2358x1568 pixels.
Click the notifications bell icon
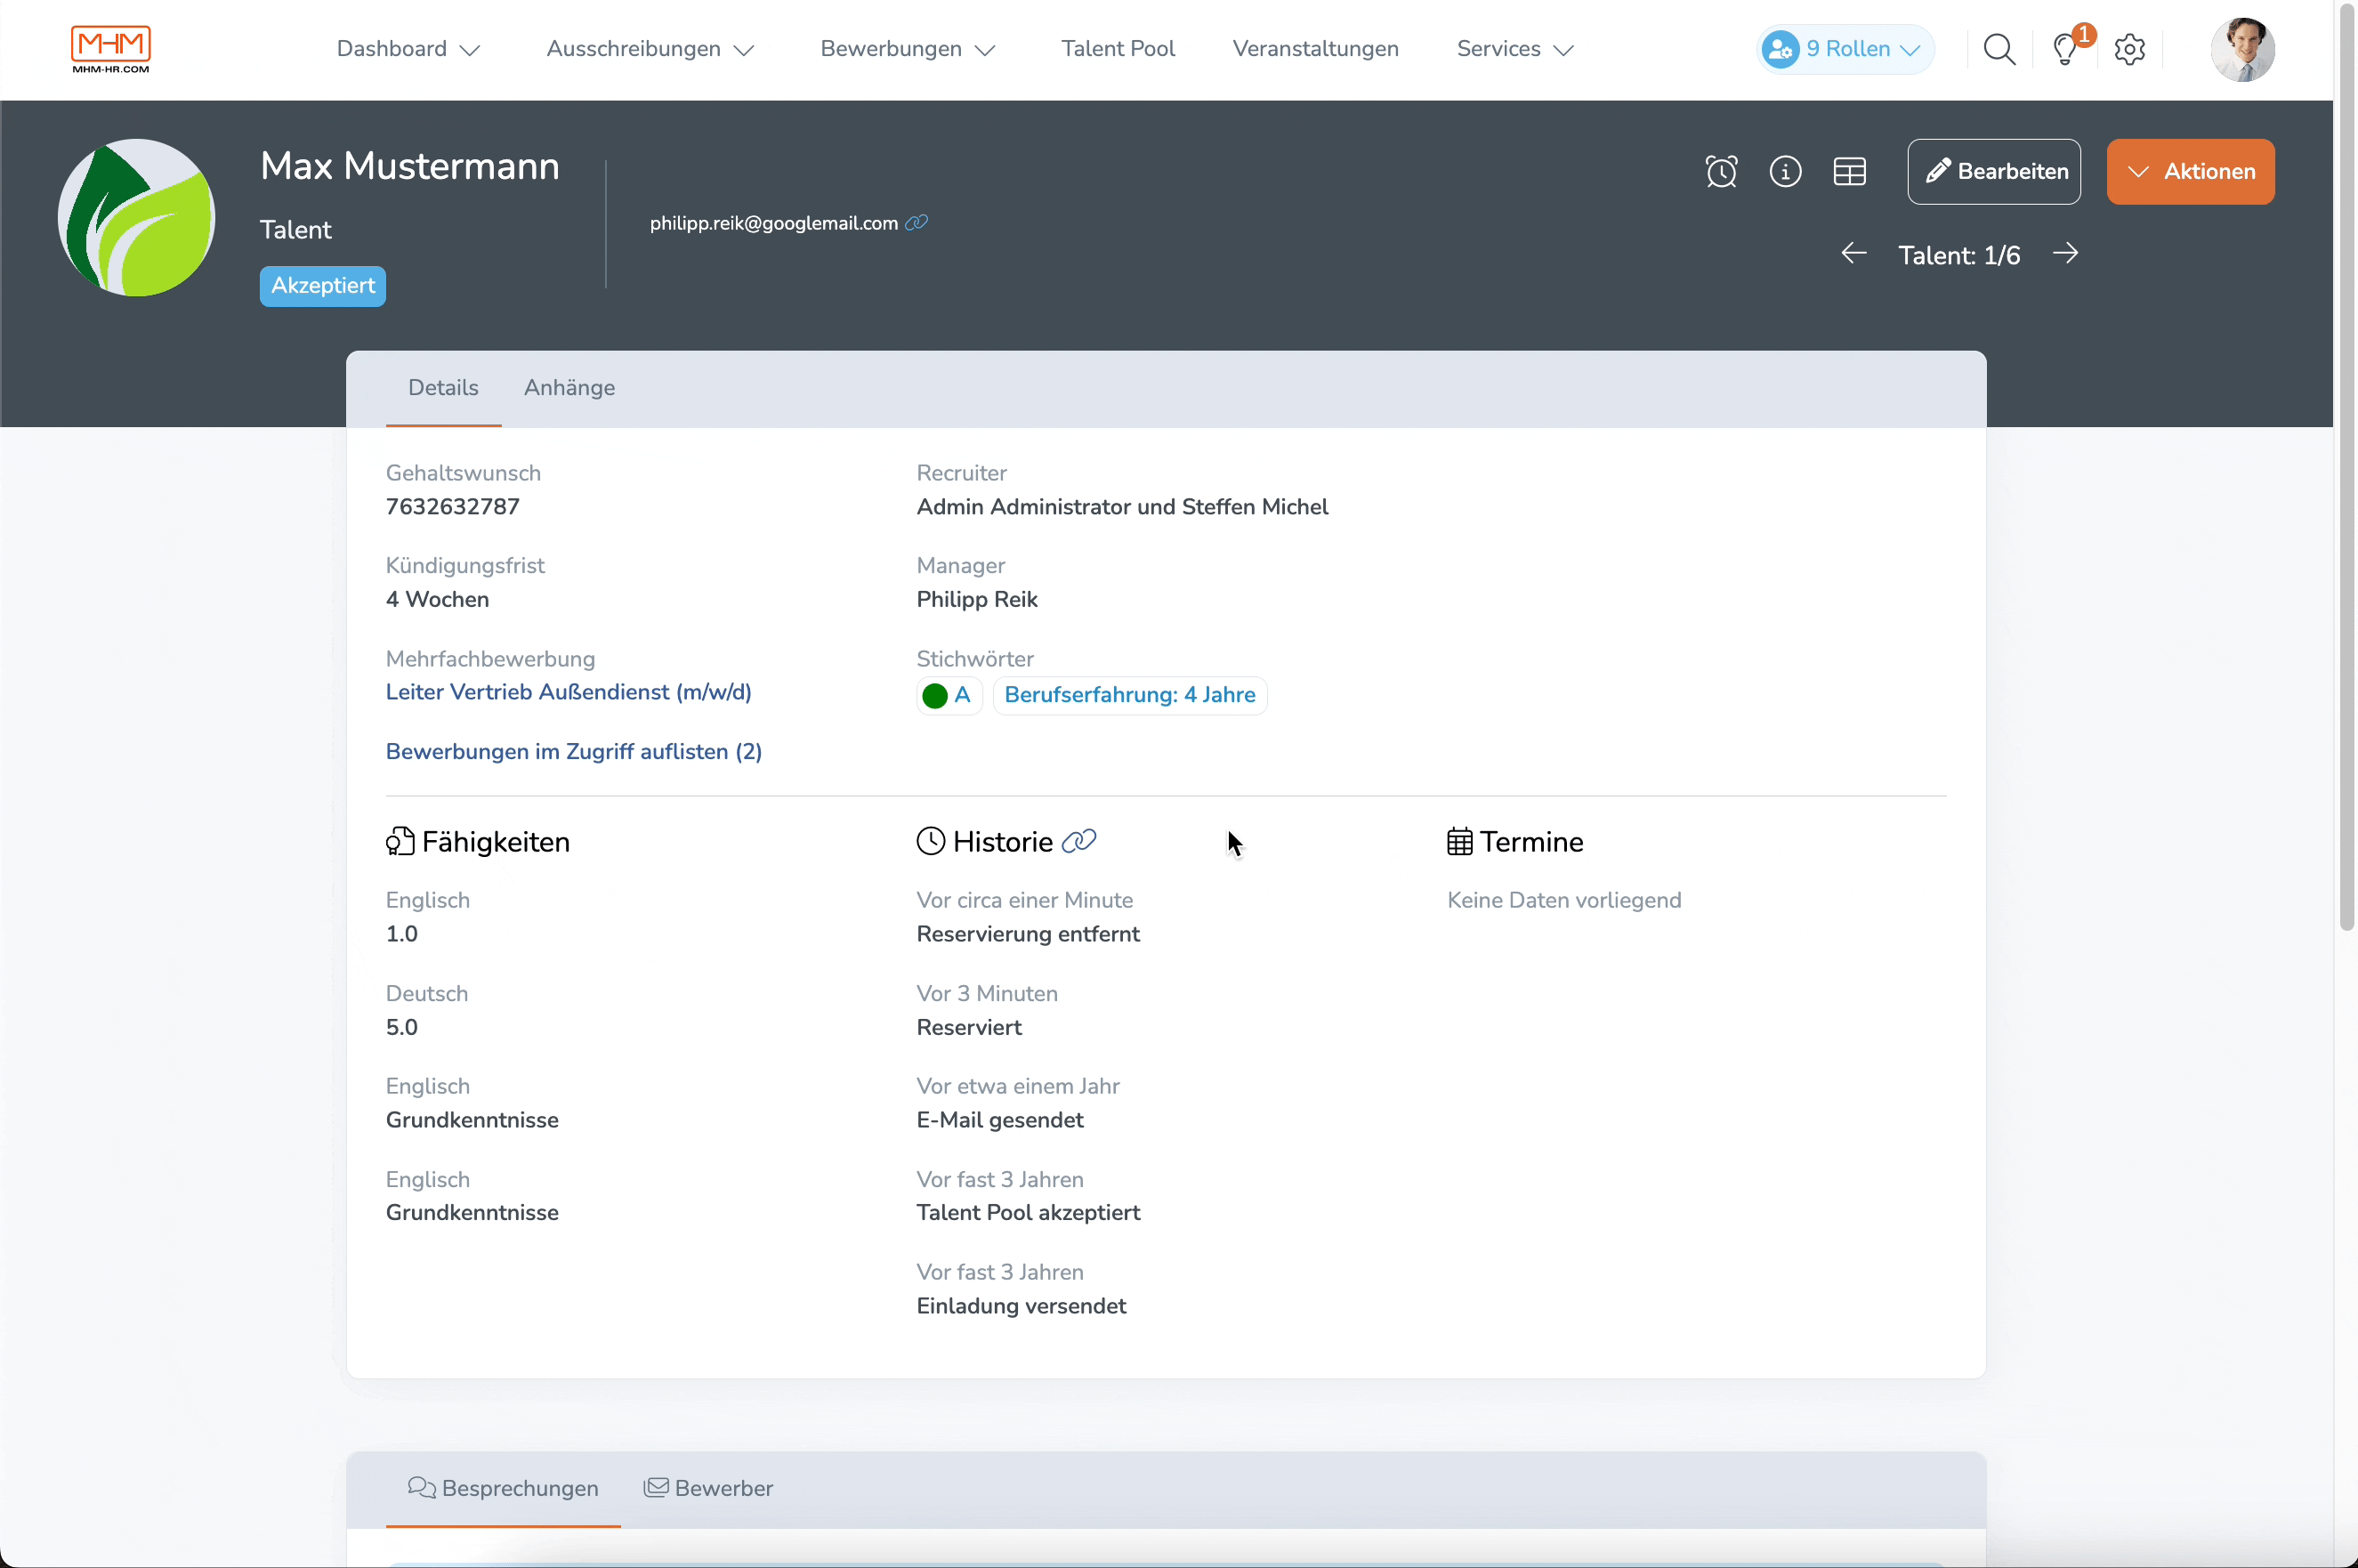pos(2064,47)
